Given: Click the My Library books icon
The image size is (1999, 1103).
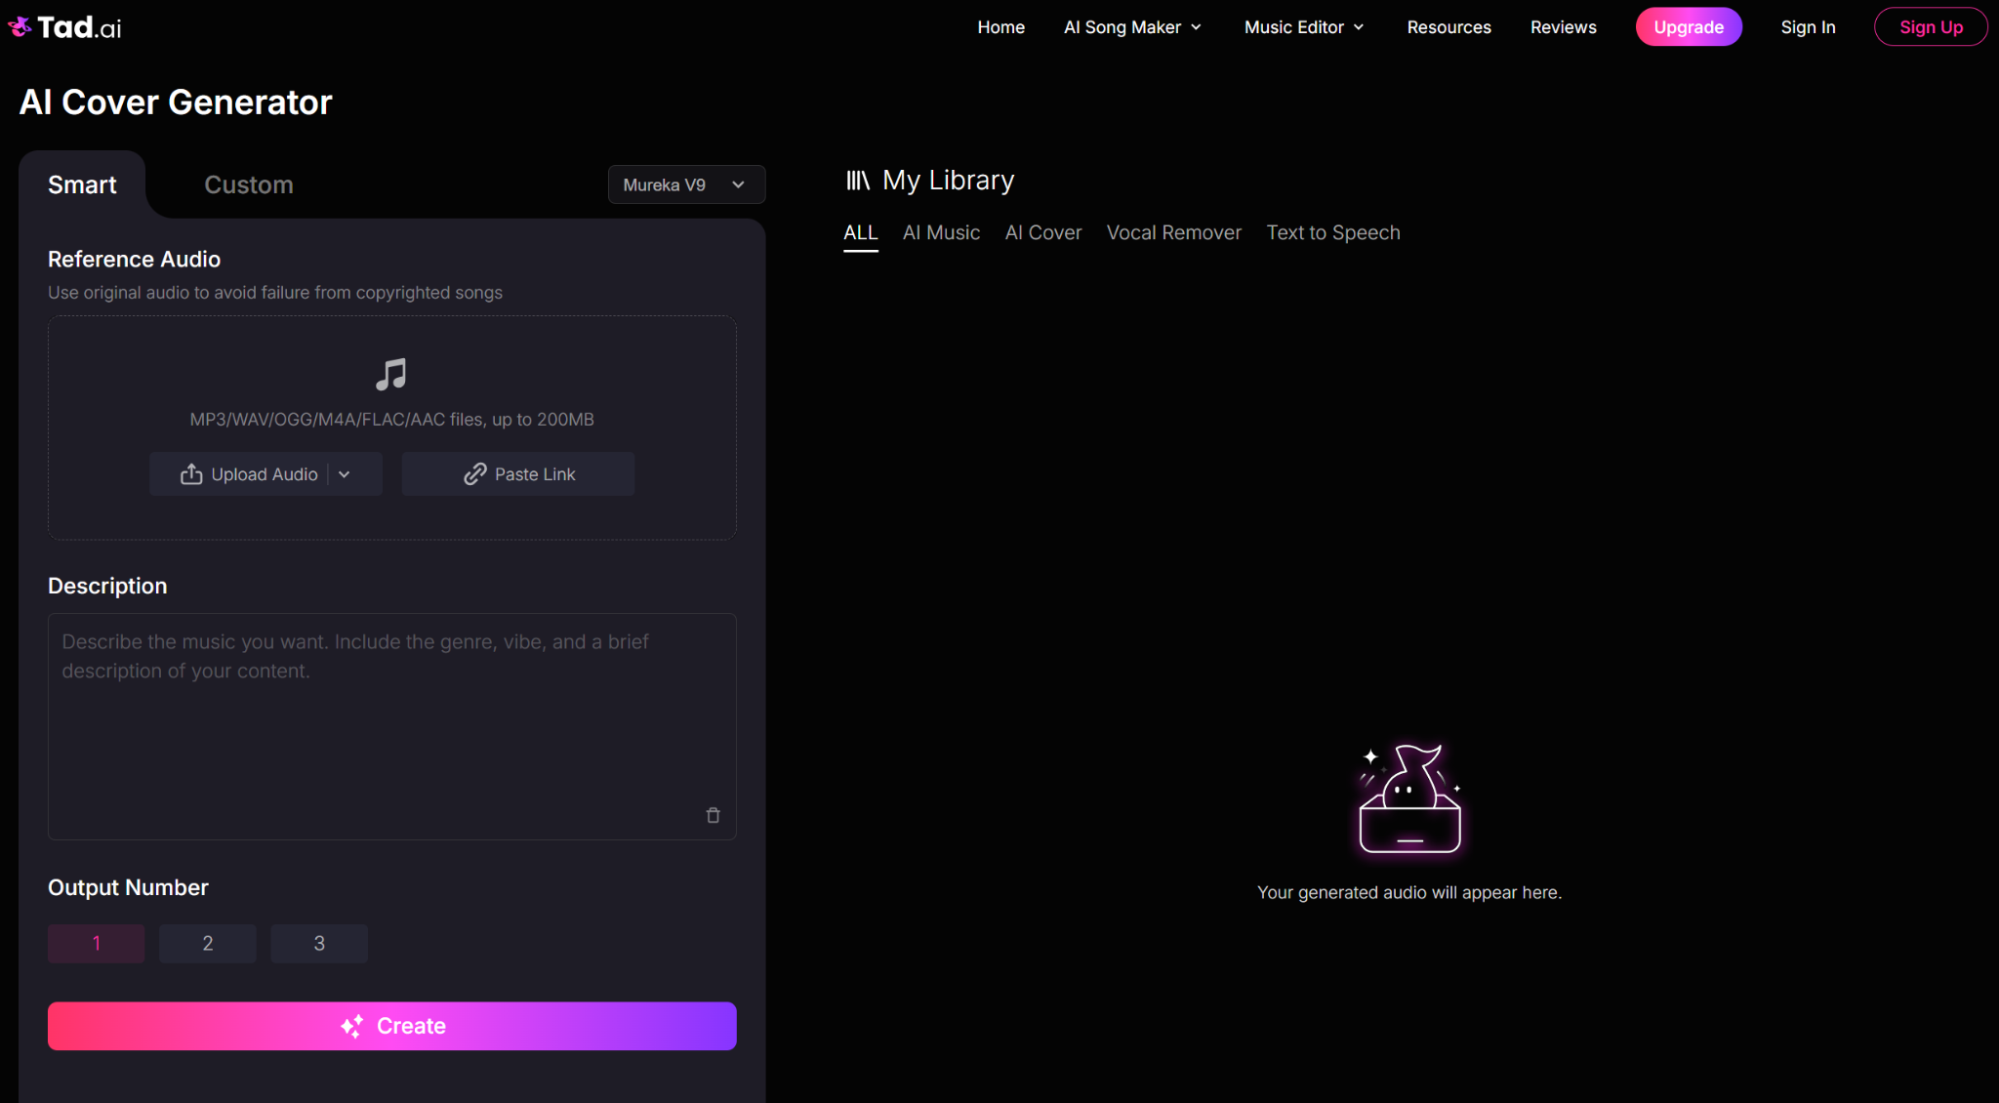Looking at the screenshot, I should (x=858, y=180).
